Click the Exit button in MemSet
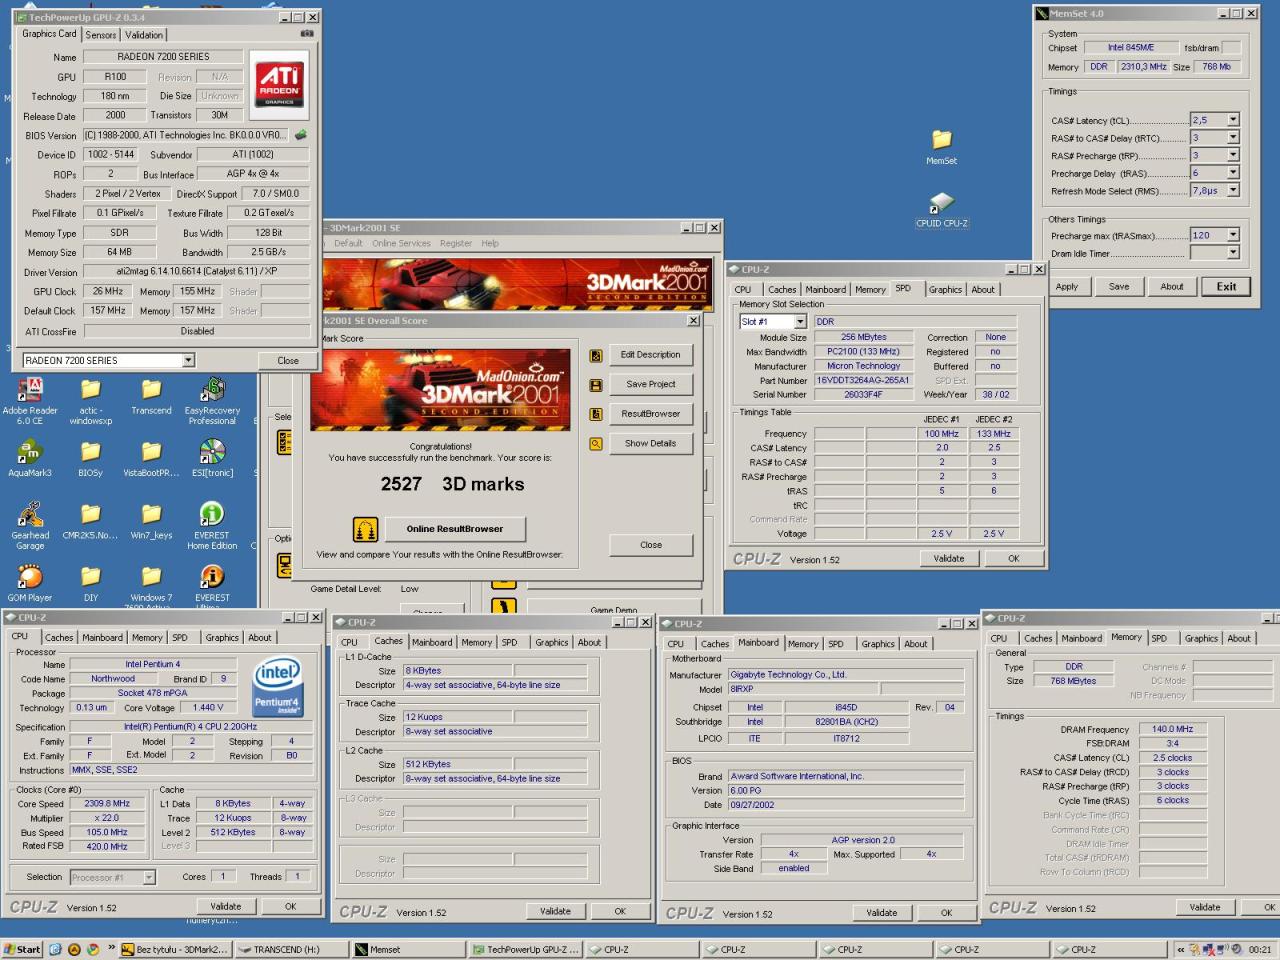This screenshot has height=960, width=1280. pyautogui.click(x=1227, y=287)
